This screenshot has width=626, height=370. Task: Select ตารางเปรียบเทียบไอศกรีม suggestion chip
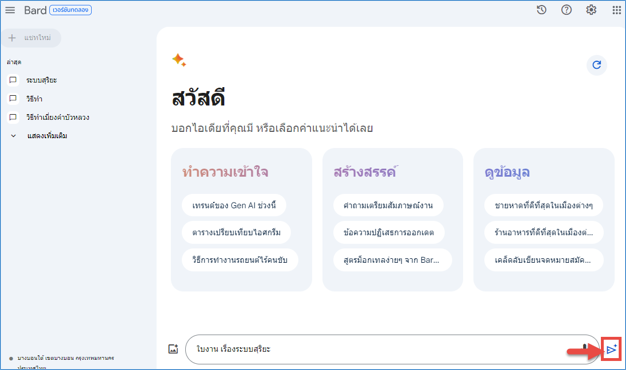click(x=236, y=232)
